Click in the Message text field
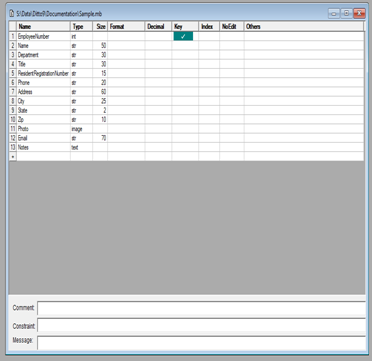The height and width of the screenshot is (362, 373). click(x=202, y=343)
